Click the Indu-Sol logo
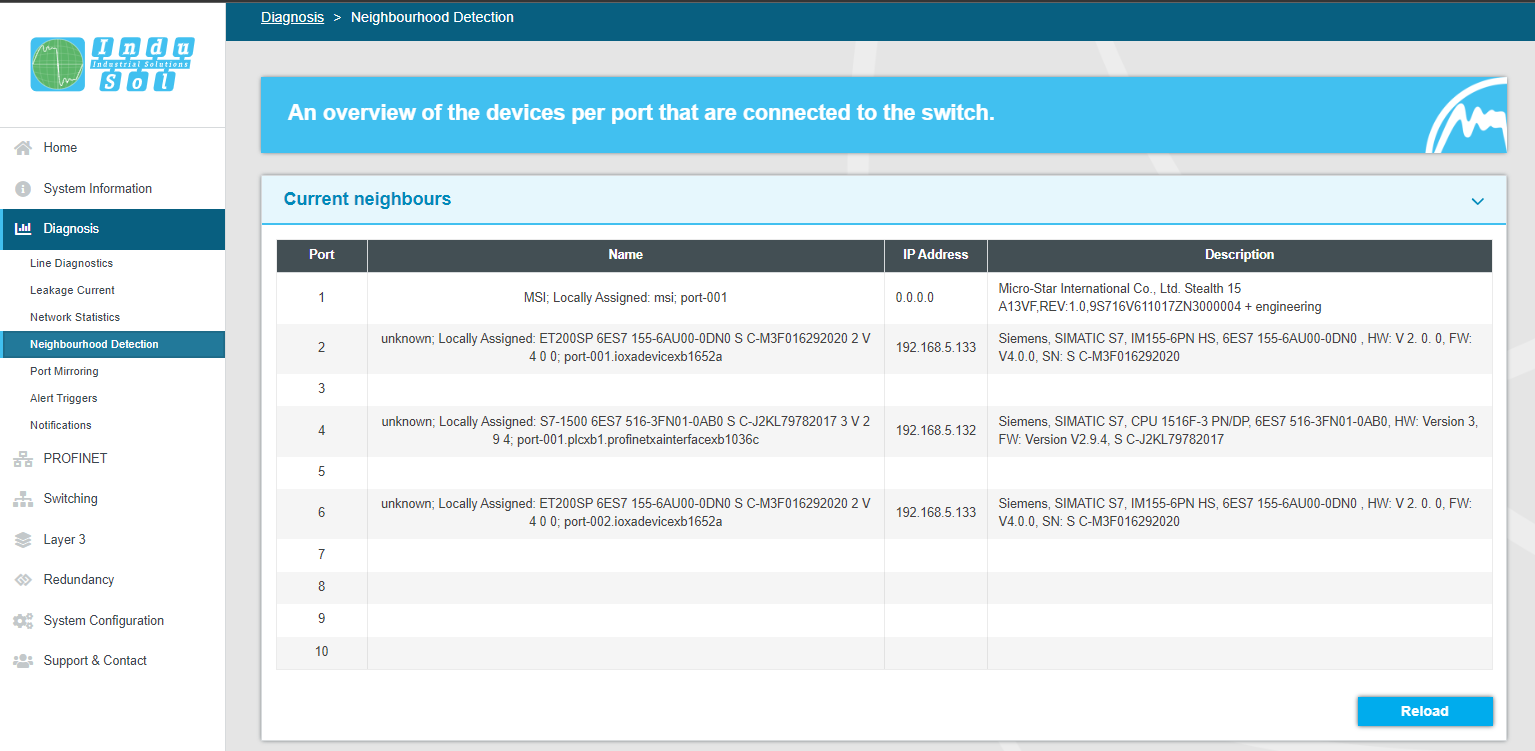 (112, 65)
